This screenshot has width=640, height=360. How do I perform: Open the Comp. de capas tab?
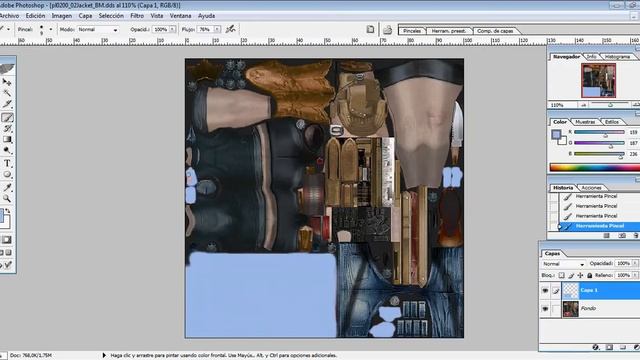[x=495, y=31]
